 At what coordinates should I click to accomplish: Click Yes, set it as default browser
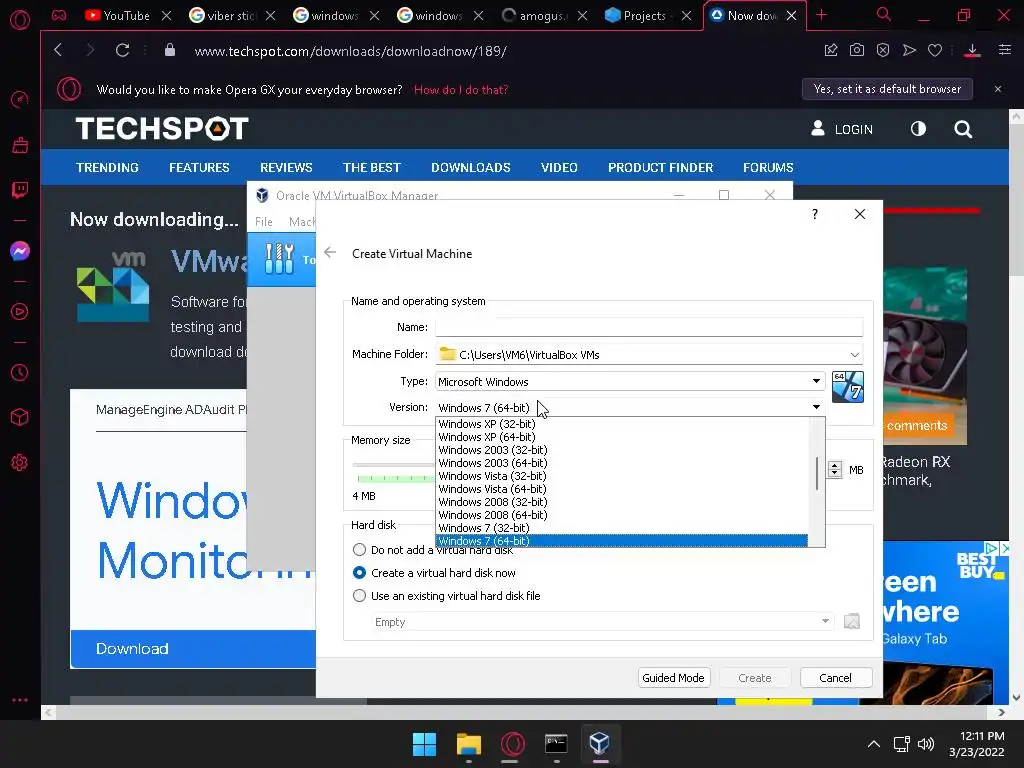click(x=887, y=89)
